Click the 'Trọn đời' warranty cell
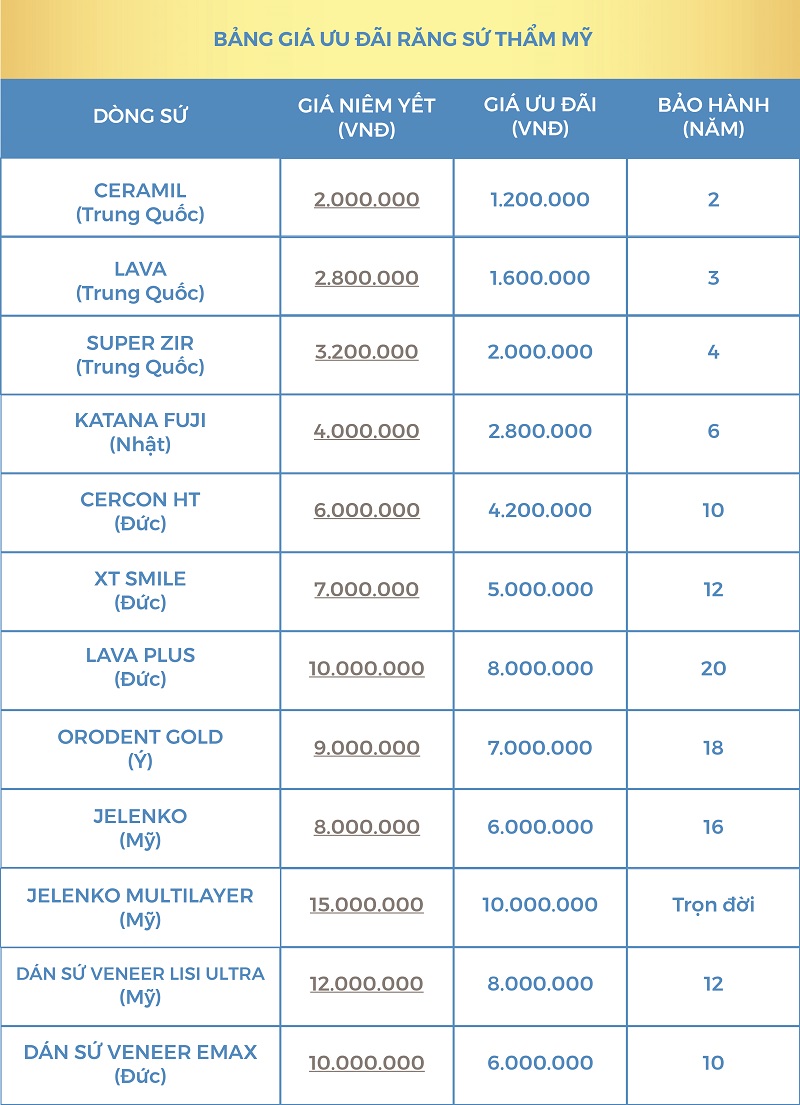 point(713,905)
